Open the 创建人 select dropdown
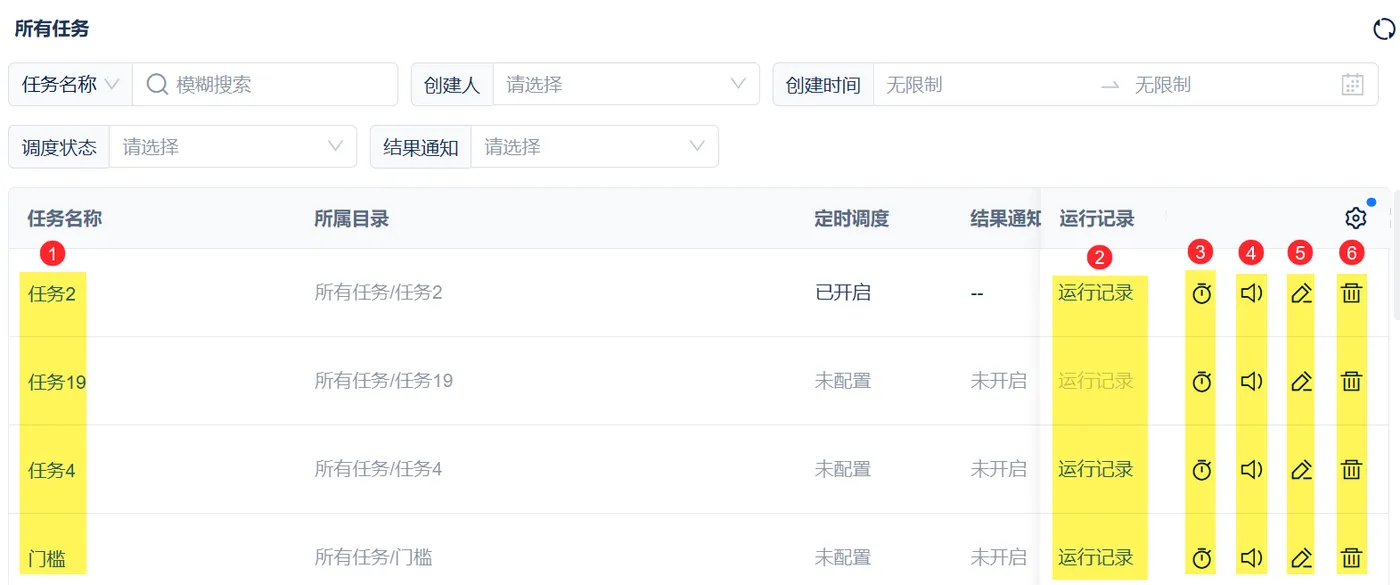Viewport: 1400px width, 585px height. [625, 85]
